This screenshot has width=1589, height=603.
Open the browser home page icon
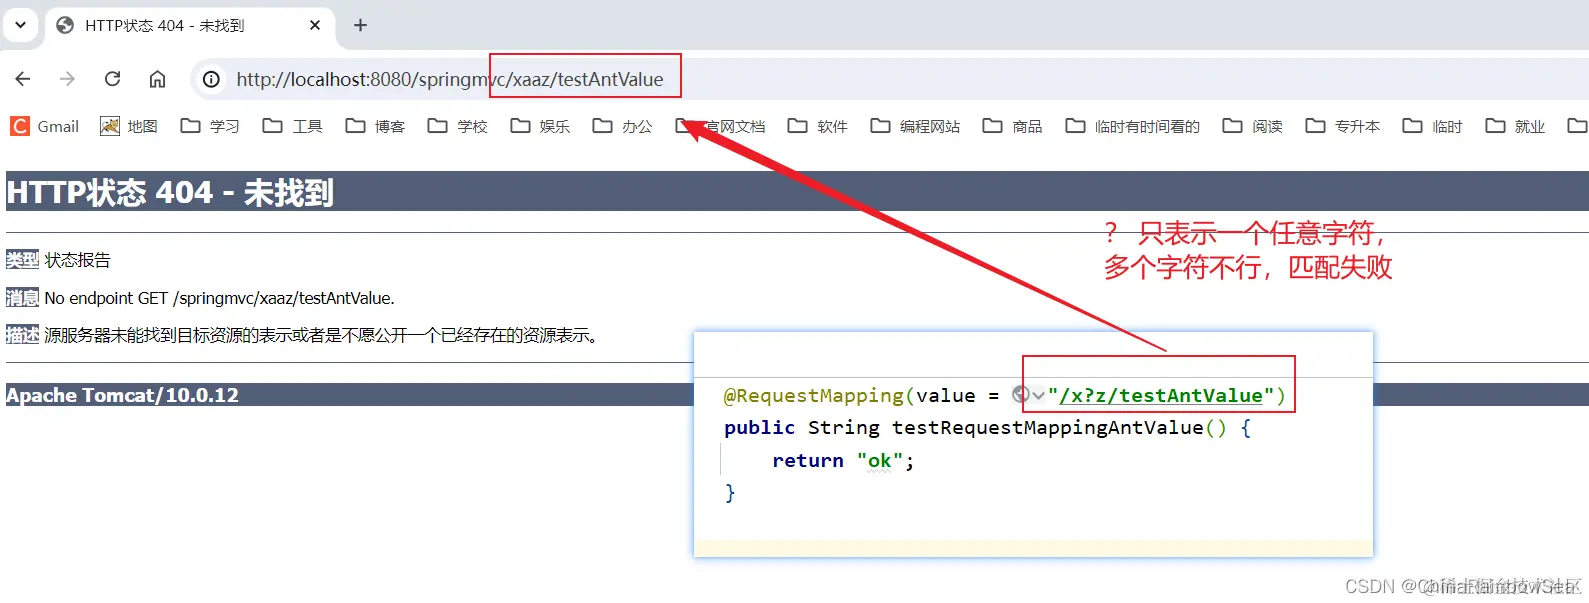[157, 79]
